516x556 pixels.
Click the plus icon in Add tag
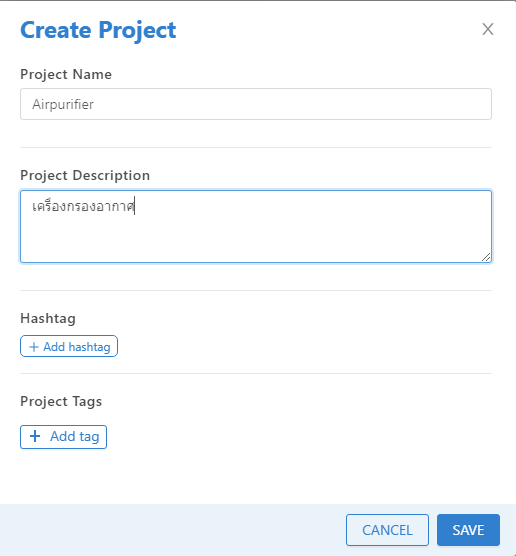coord(35,436)
